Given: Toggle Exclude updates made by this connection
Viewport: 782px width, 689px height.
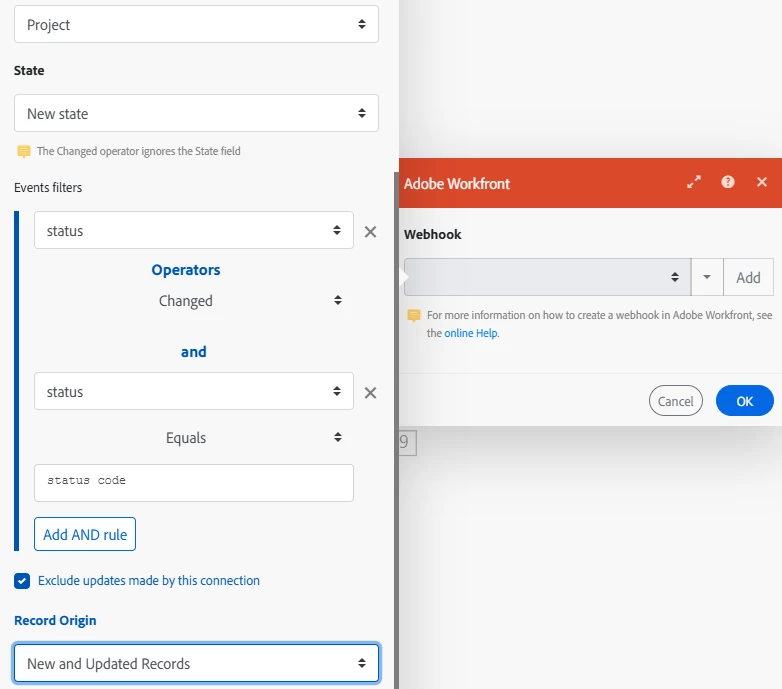Looking at the screenshot, I should click(x=22, y=581).
